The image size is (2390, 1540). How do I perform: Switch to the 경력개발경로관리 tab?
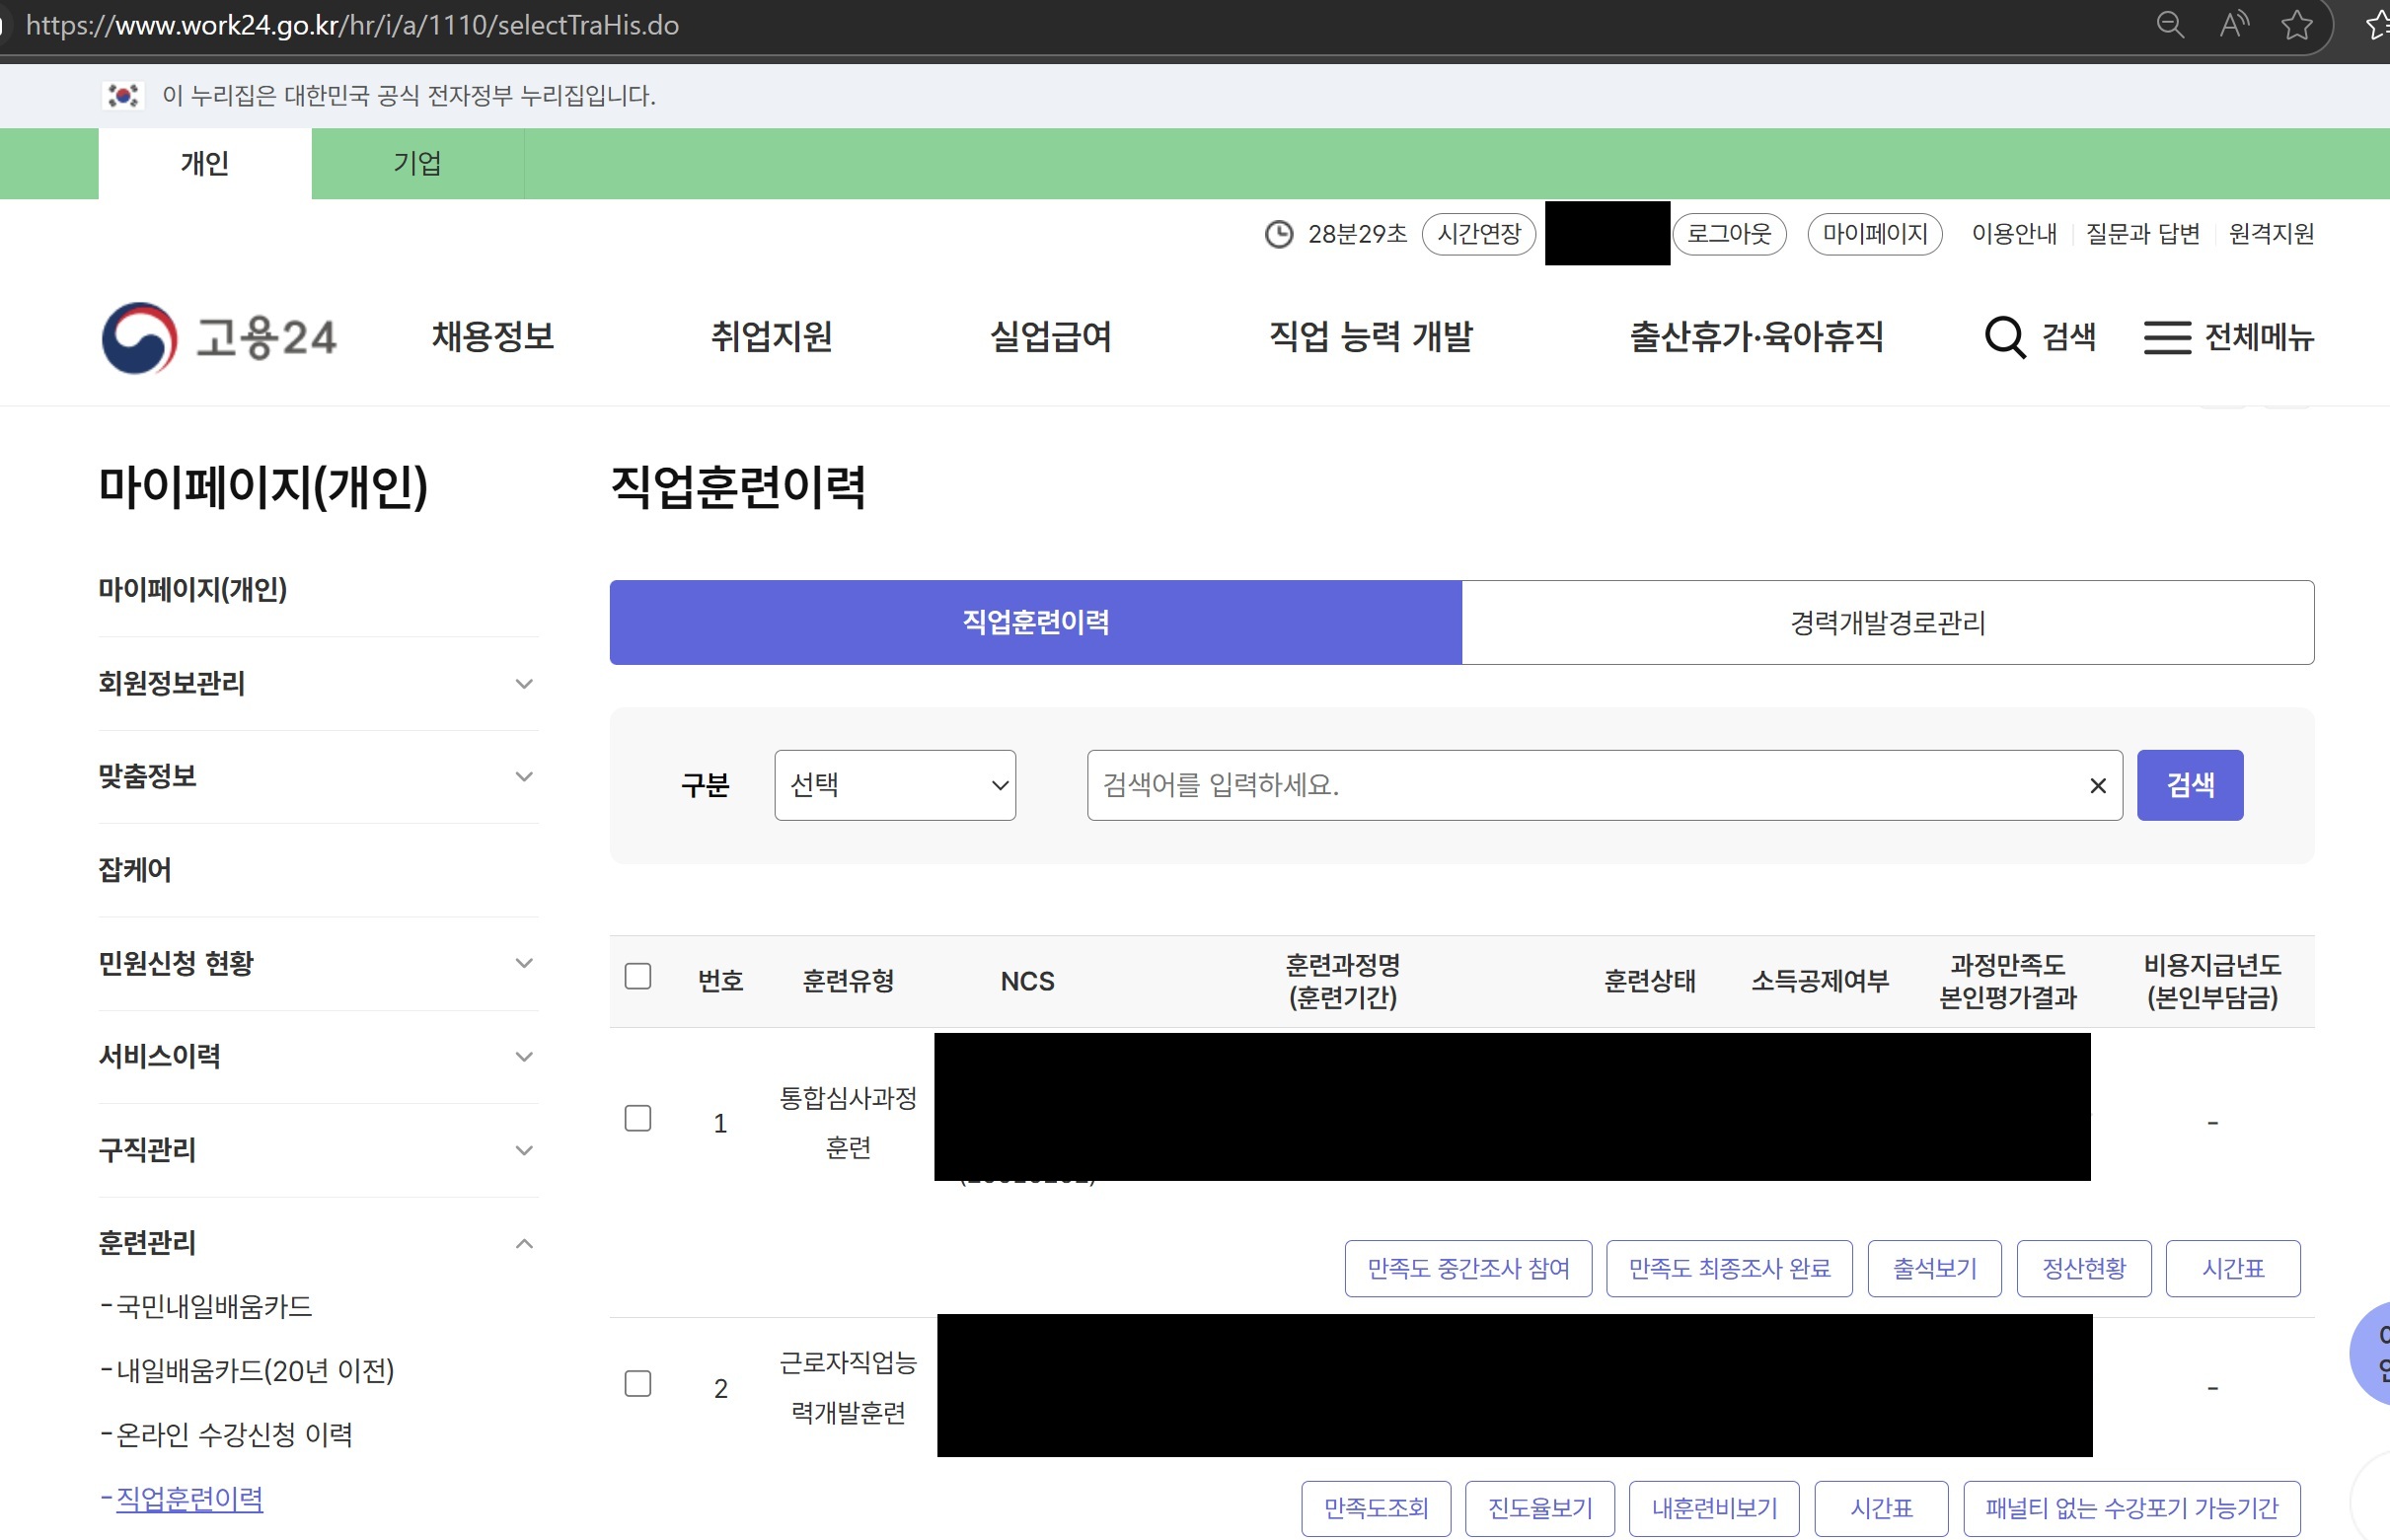pyautogui.click(x=1887, y=623)
